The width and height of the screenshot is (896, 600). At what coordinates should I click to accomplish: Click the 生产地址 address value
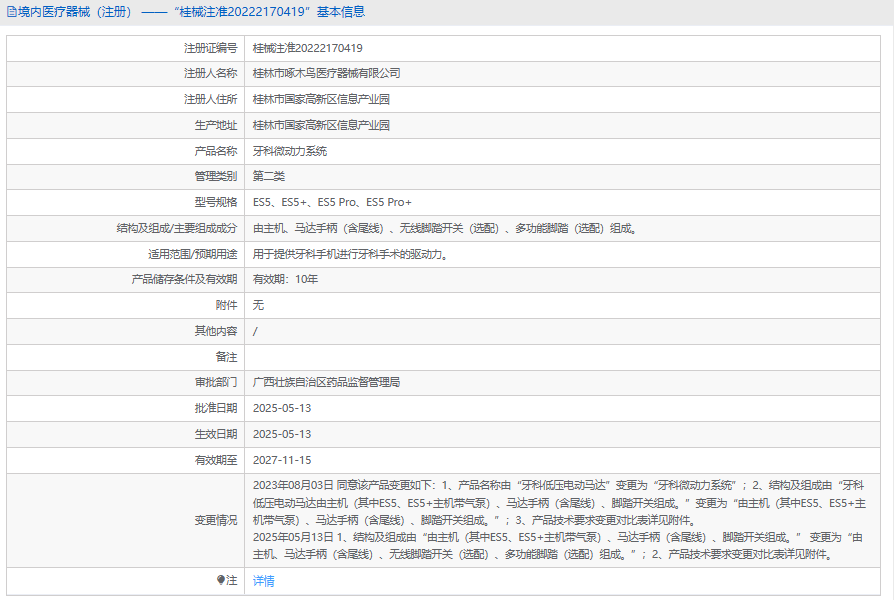[x=321, y=125]
